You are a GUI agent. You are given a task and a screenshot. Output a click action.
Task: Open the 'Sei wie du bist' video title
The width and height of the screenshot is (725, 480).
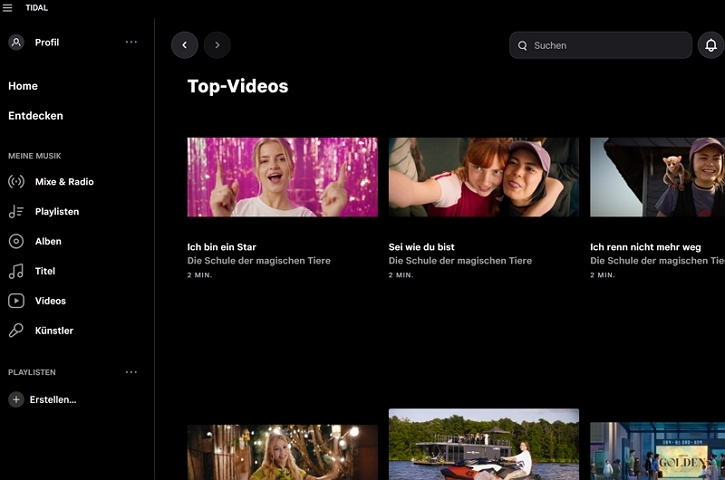tap(421, 247)
